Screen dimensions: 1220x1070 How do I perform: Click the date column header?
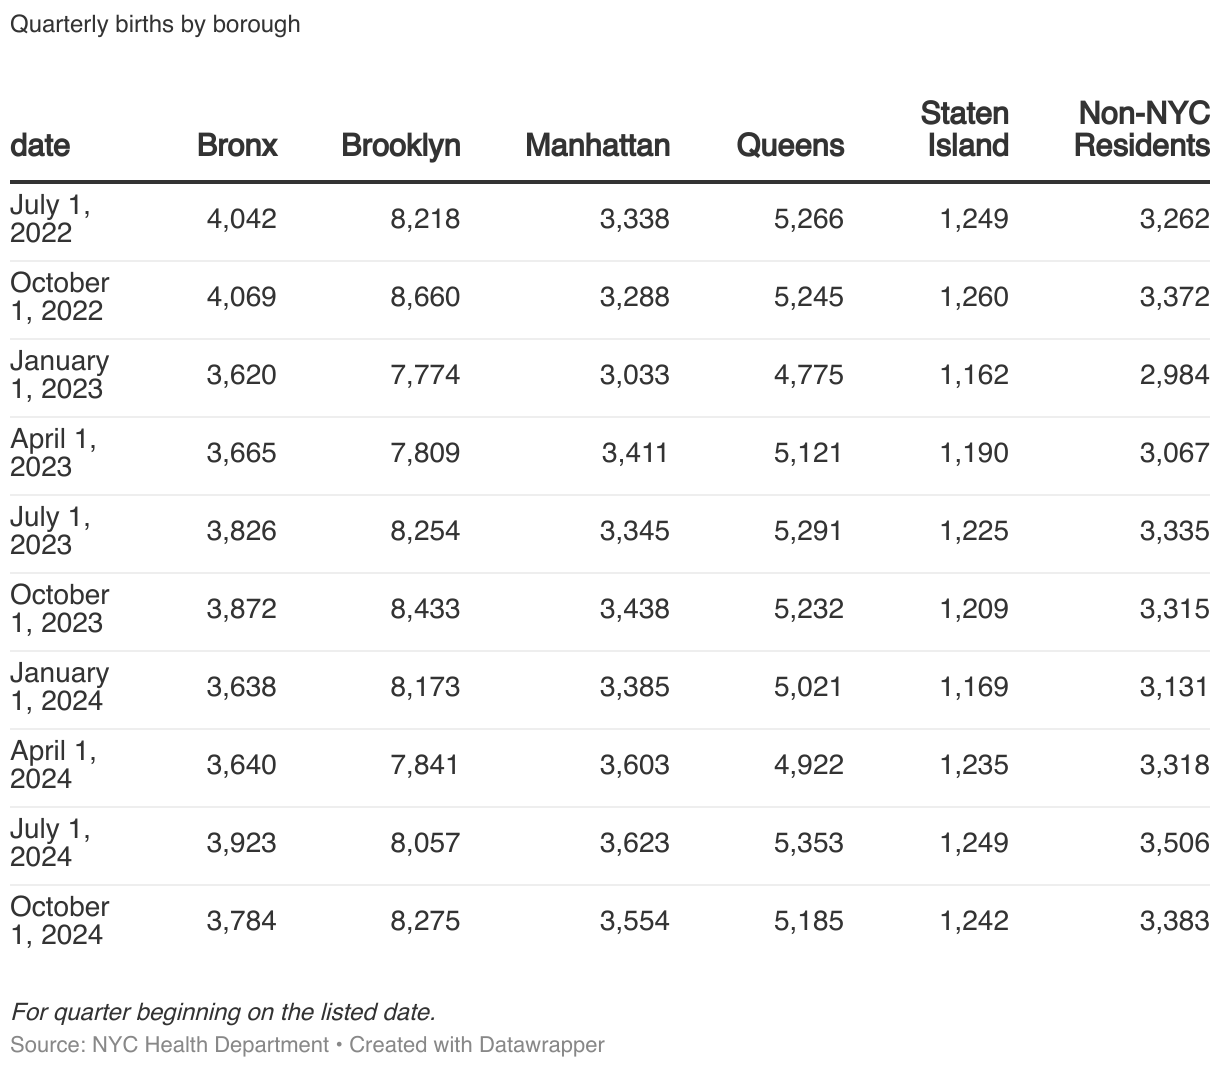40,145
